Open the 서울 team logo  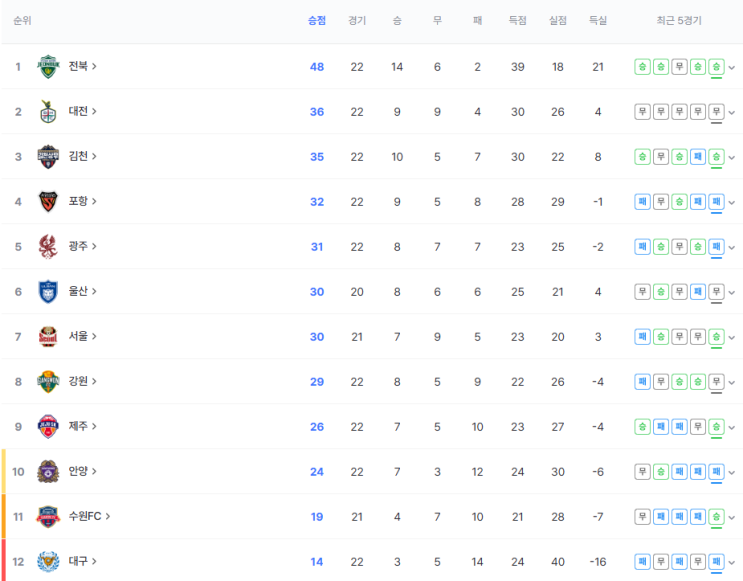pos(48,336)
